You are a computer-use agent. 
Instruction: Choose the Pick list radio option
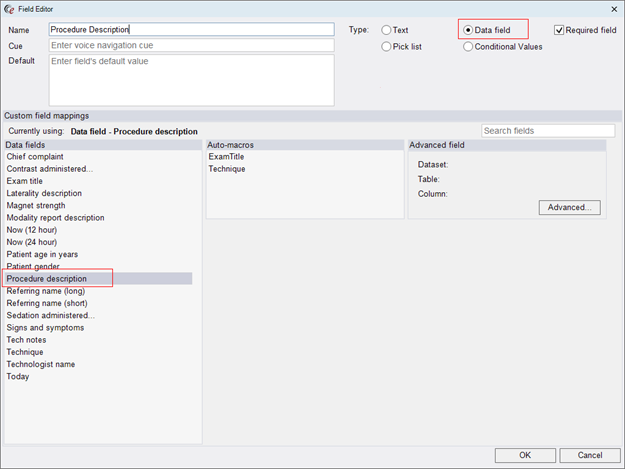pyautogui.click(x=387, y=47)
